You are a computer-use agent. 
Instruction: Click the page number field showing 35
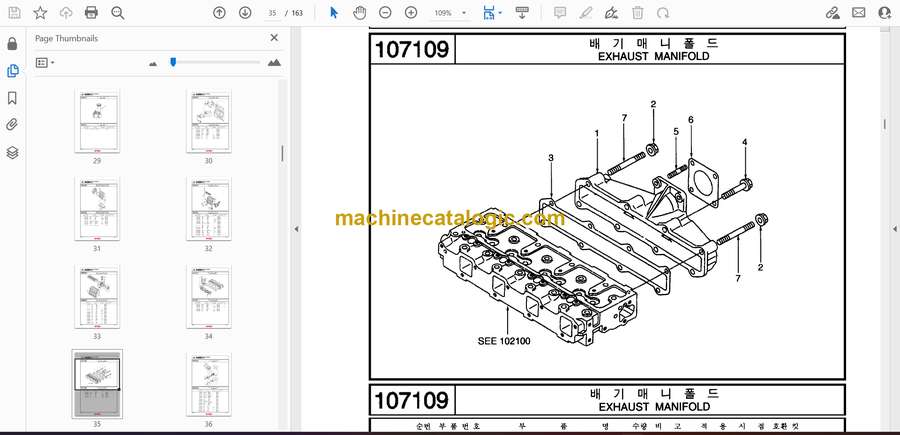(273, 13)
